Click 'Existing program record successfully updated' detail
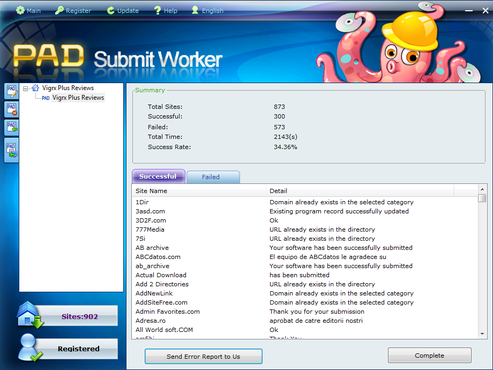This screenshot has height=370, width=493. [x=339, y=211]
